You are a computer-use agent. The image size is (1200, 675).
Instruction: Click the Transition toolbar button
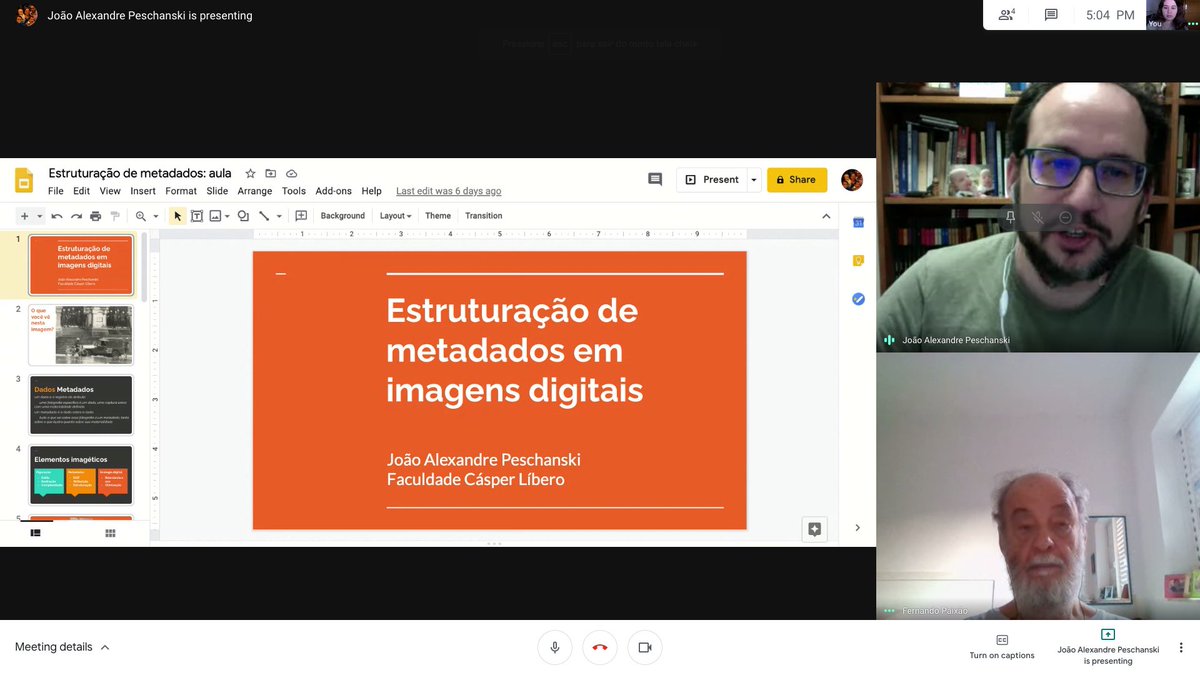point(484,216)
